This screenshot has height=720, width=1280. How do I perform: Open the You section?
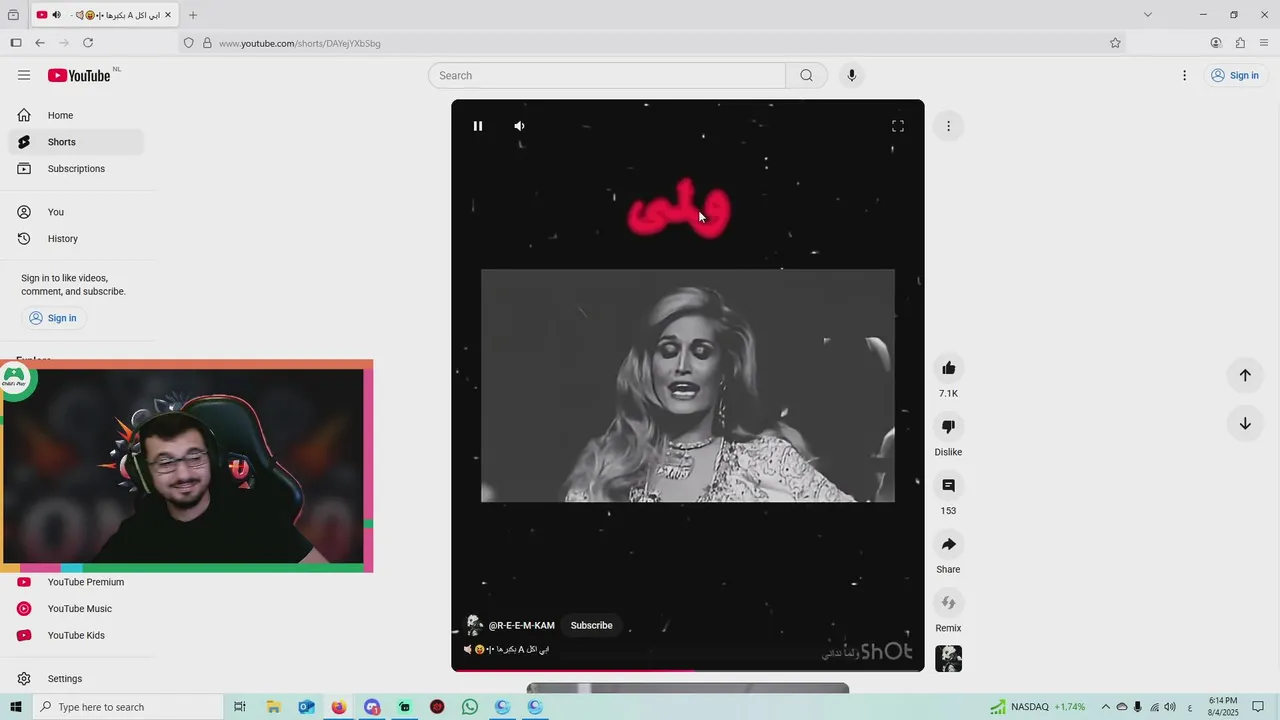pyautogui.click(x=76, y=212)
